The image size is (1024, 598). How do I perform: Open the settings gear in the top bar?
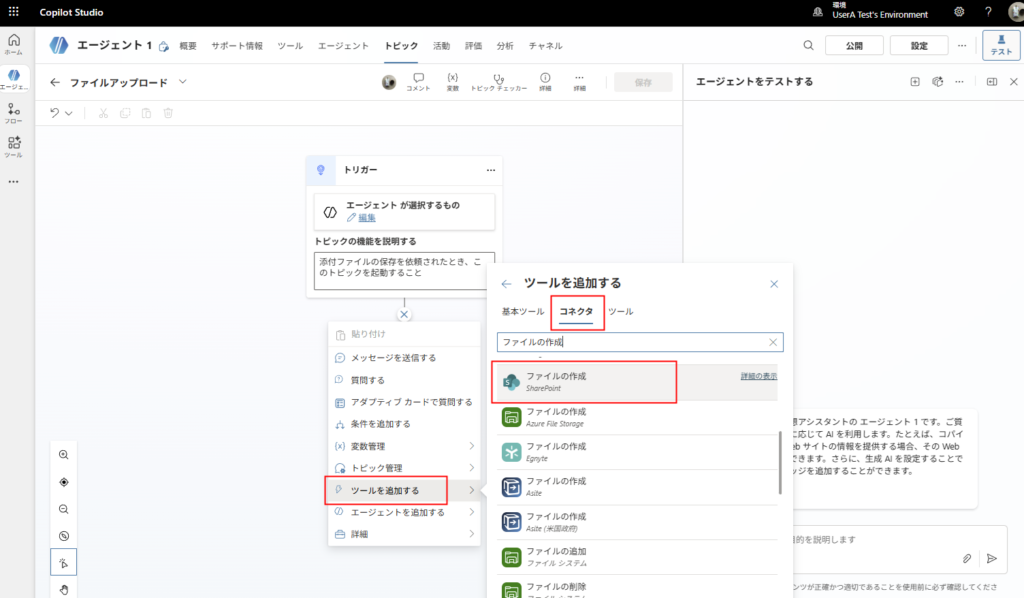[958, 13]
